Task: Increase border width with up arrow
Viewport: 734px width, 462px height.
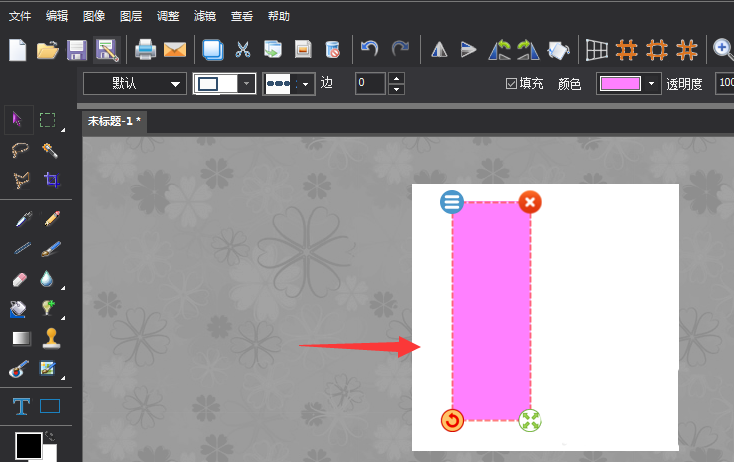Action: click(x=396, y=78)
